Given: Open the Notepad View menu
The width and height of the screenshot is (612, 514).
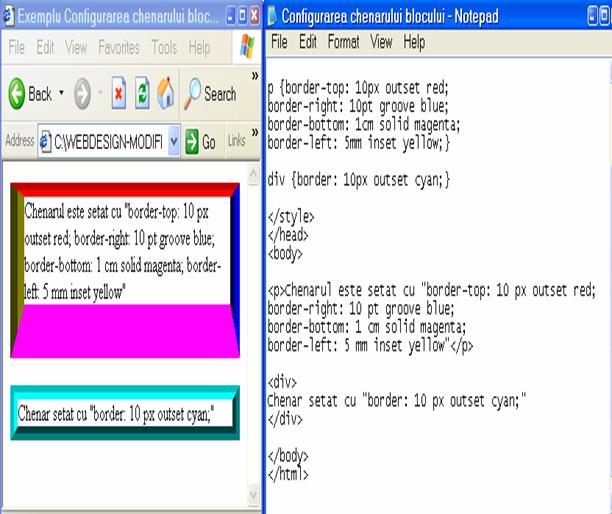Looking at the screenshot, I should pyautogui.click(x=381, y=42).
